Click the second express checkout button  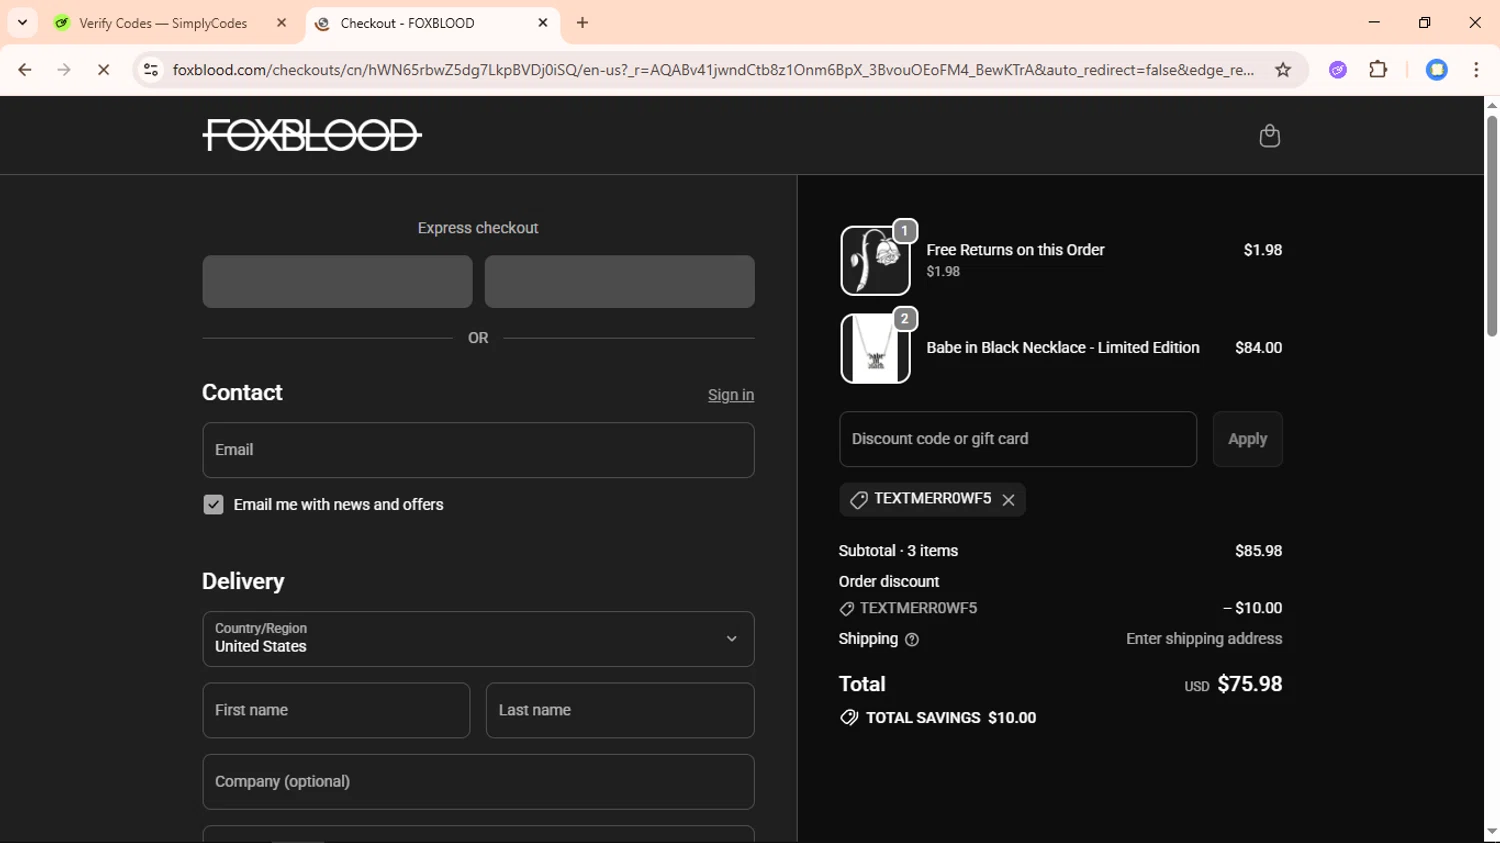coord(620,281)
